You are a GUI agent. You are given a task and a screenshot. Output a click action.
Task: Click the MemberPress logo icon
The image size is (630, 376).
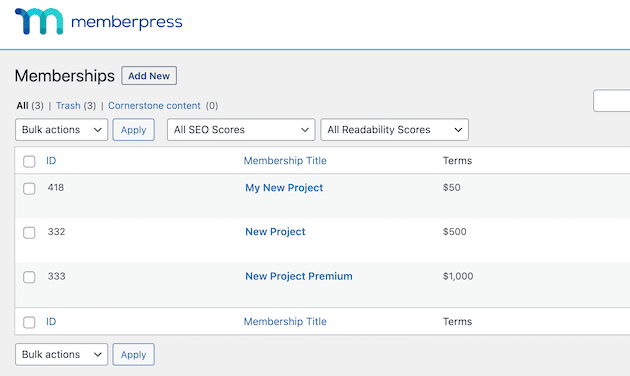click(39, 21)
